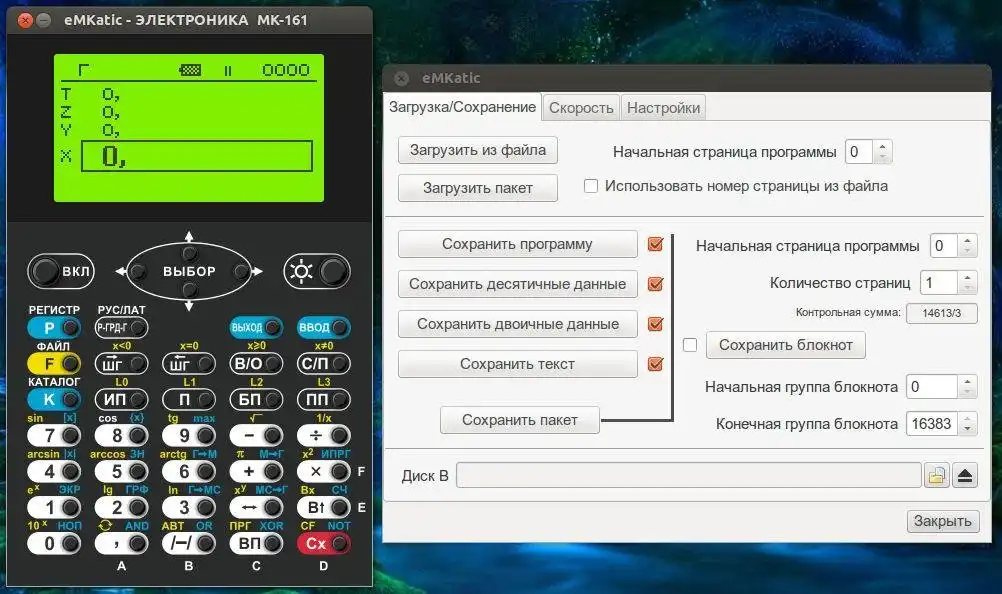This screenshot has height=594, width=1002.
Task: Click the minus key on calculator
Action: [x=256, y=436]
